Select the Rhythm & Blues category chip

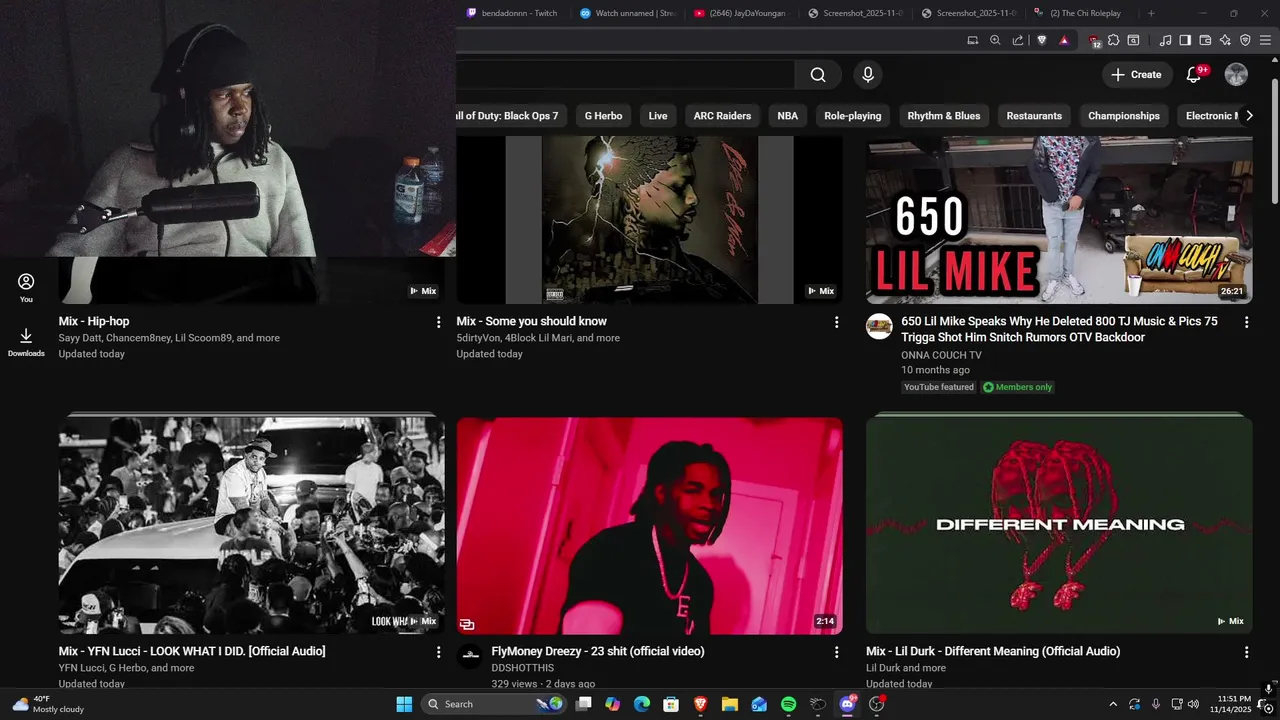[x=944, y=116]
